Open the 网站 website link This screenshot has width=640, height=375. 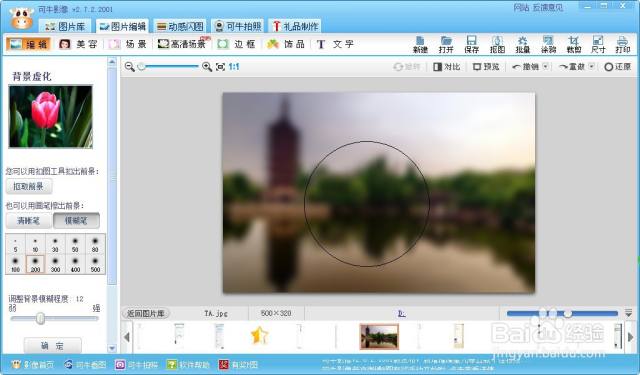pyautogui.click(x=521, y=8)
